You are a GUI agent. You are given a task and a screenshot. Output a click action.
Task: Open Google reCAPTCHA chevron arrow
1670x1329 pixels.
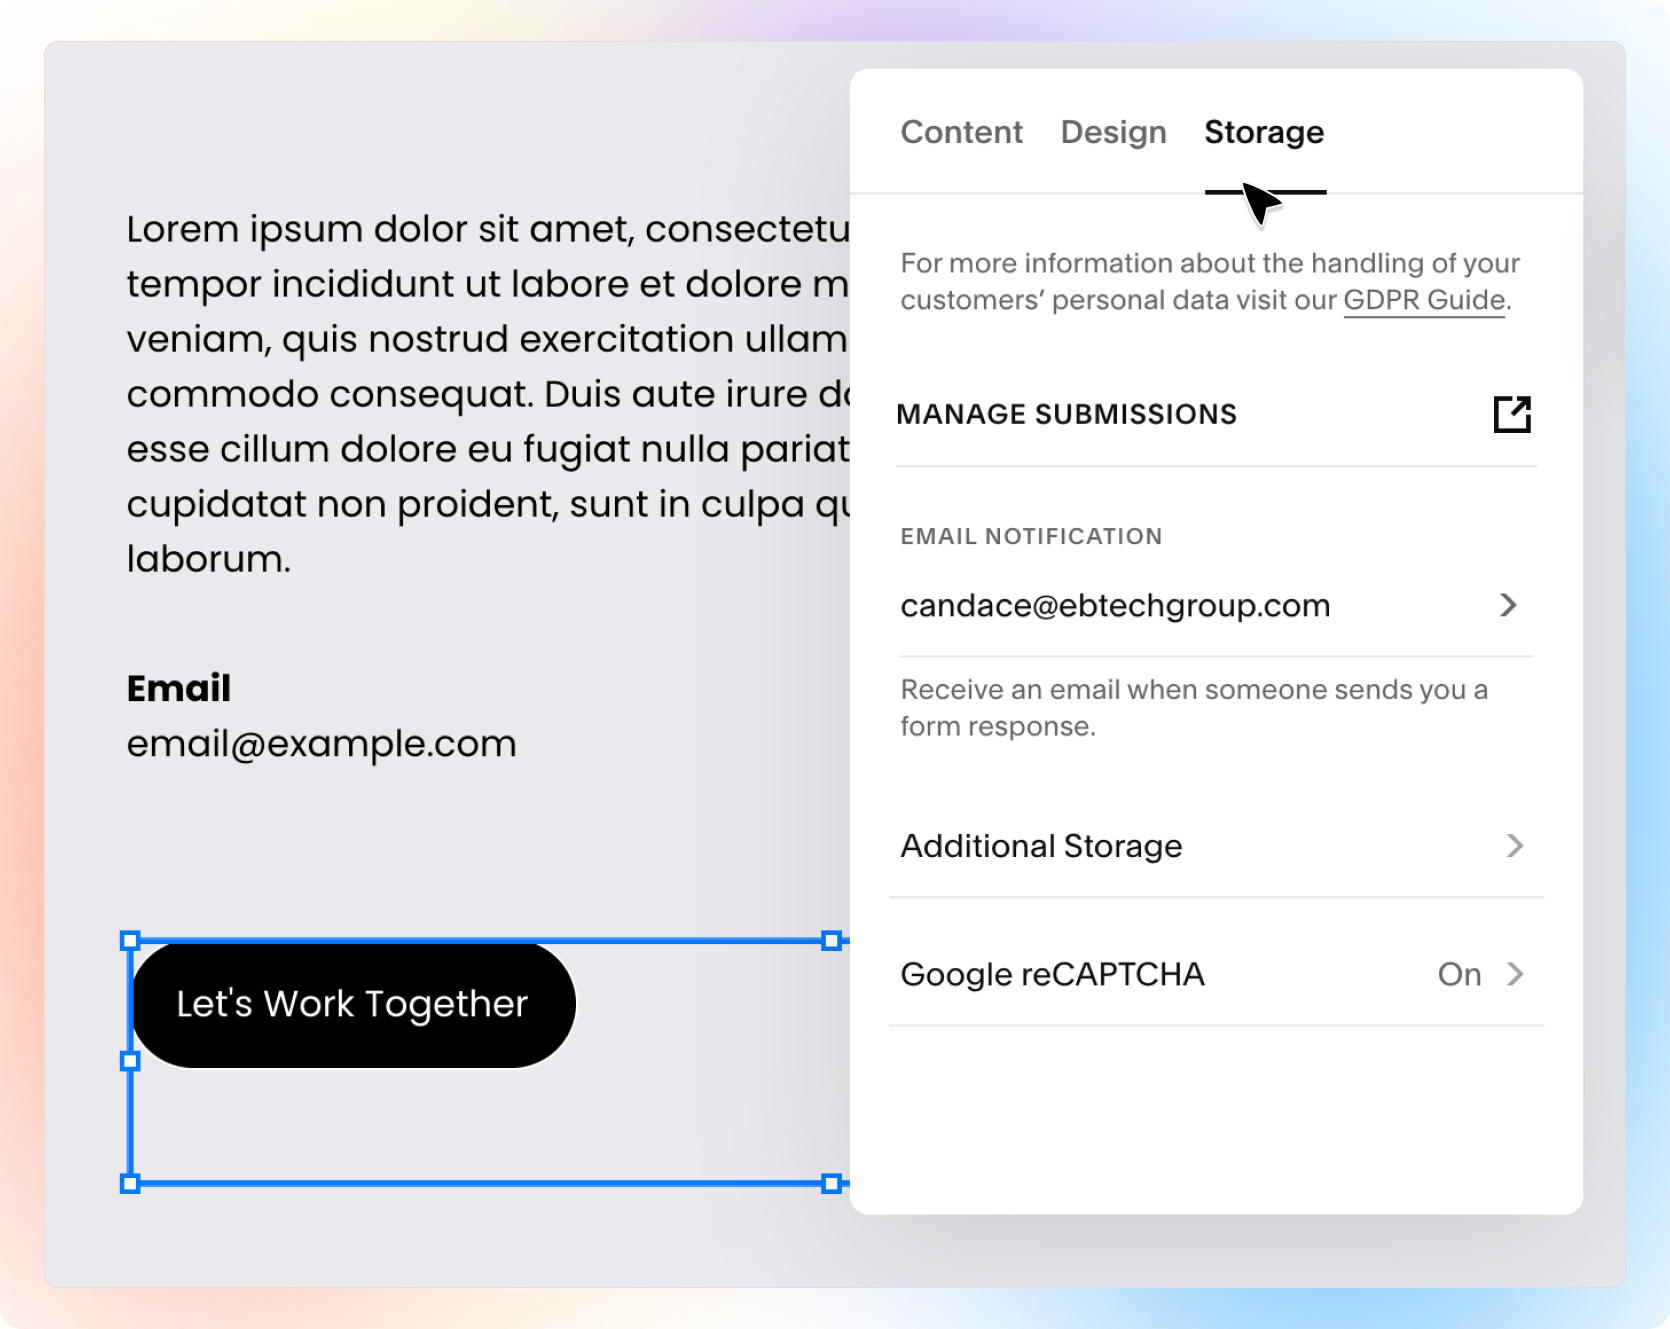coord(1515,974)
